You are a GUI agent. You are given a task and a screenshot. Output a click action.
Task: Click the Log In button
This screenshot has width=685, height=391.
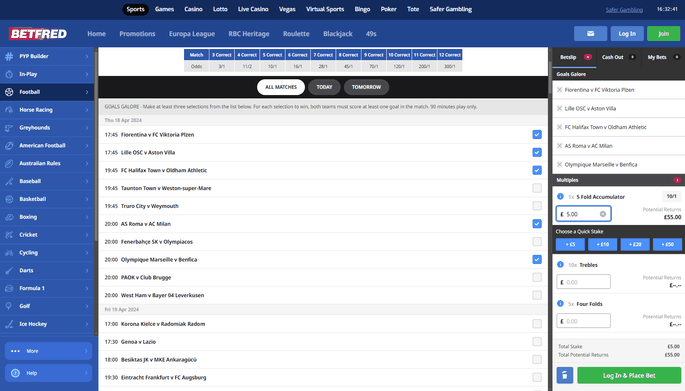coord(627,34)
